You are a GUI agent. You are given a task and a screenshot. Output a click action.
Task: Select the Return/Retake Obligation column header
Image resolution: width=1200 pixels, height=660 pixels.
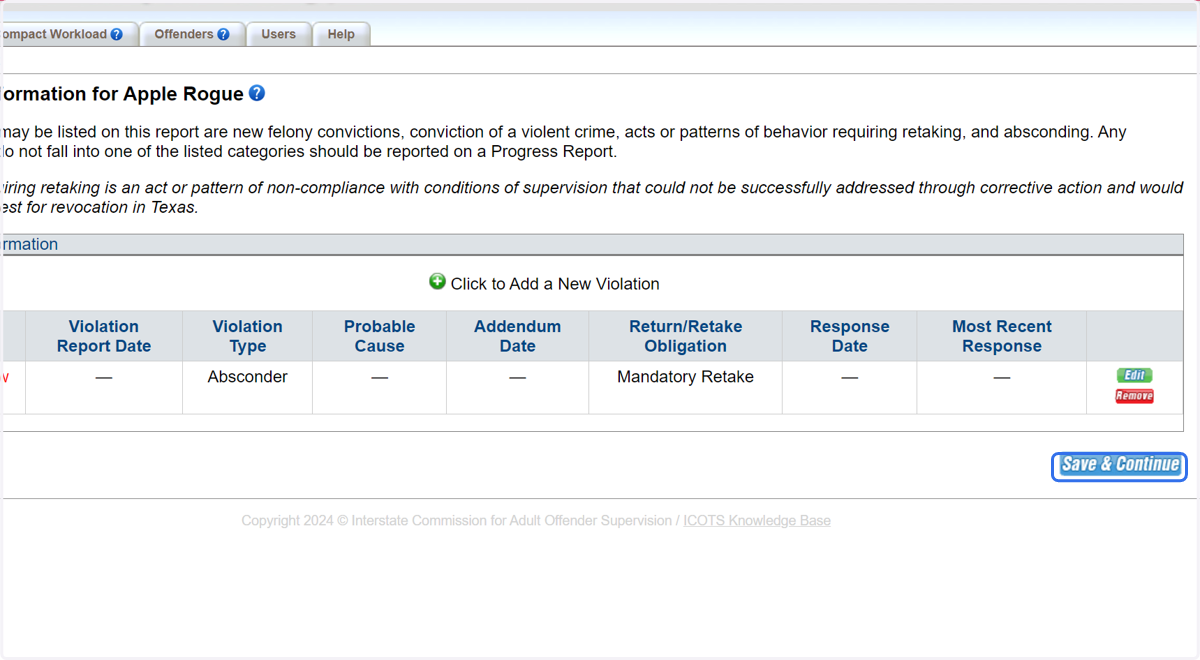click(x=685, y=336)
